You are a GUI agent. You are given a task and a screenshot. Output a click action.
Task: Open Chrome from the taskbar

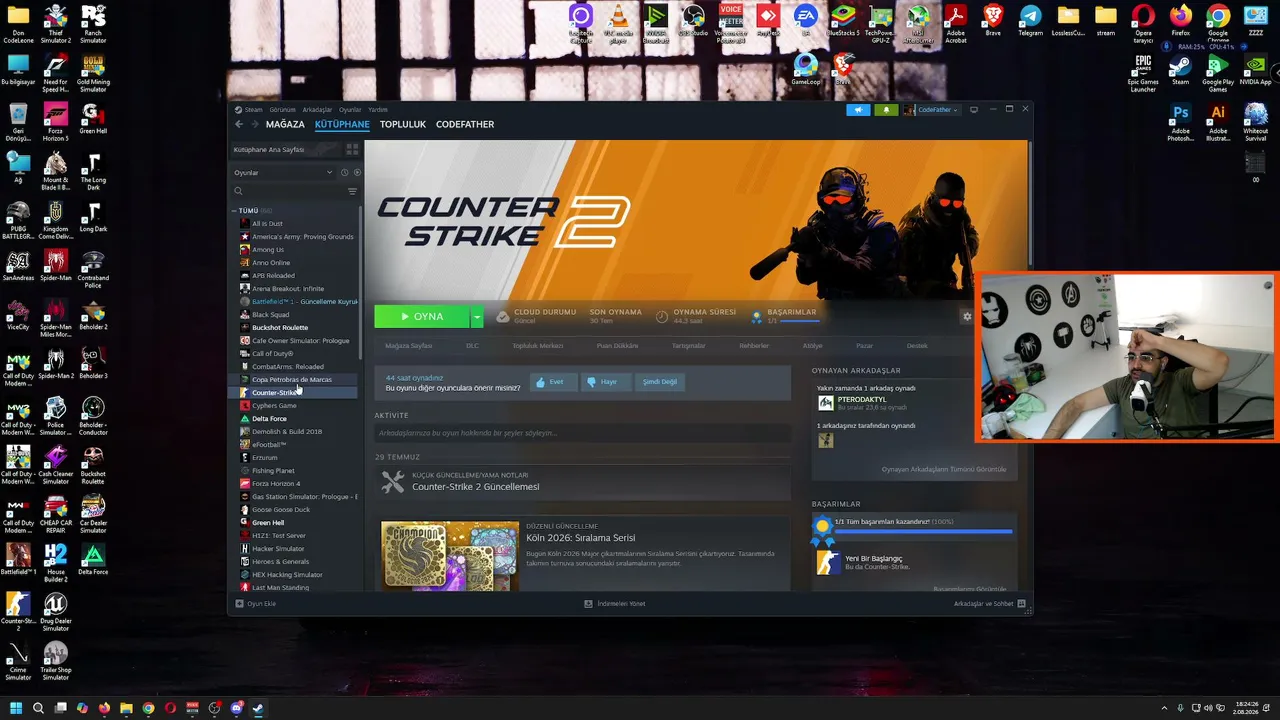[148, 708]
